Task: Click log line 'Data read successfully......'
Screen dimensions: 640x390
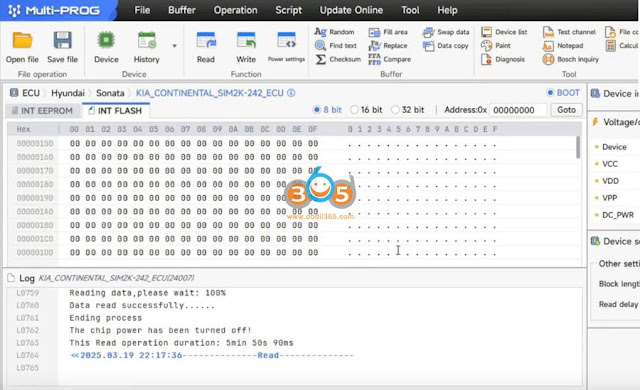Action: tap(142, 305)
